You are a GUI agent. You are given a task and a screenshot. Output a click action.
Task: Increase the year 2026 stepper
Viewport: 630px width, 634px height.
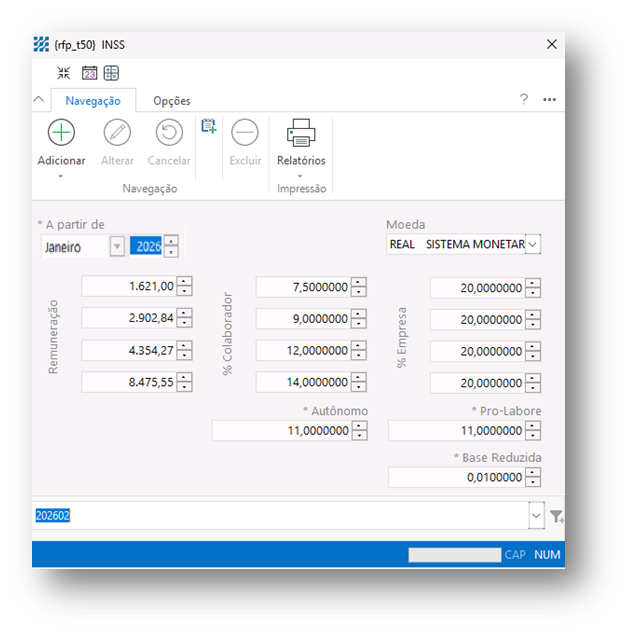click(x=171, y=241)
